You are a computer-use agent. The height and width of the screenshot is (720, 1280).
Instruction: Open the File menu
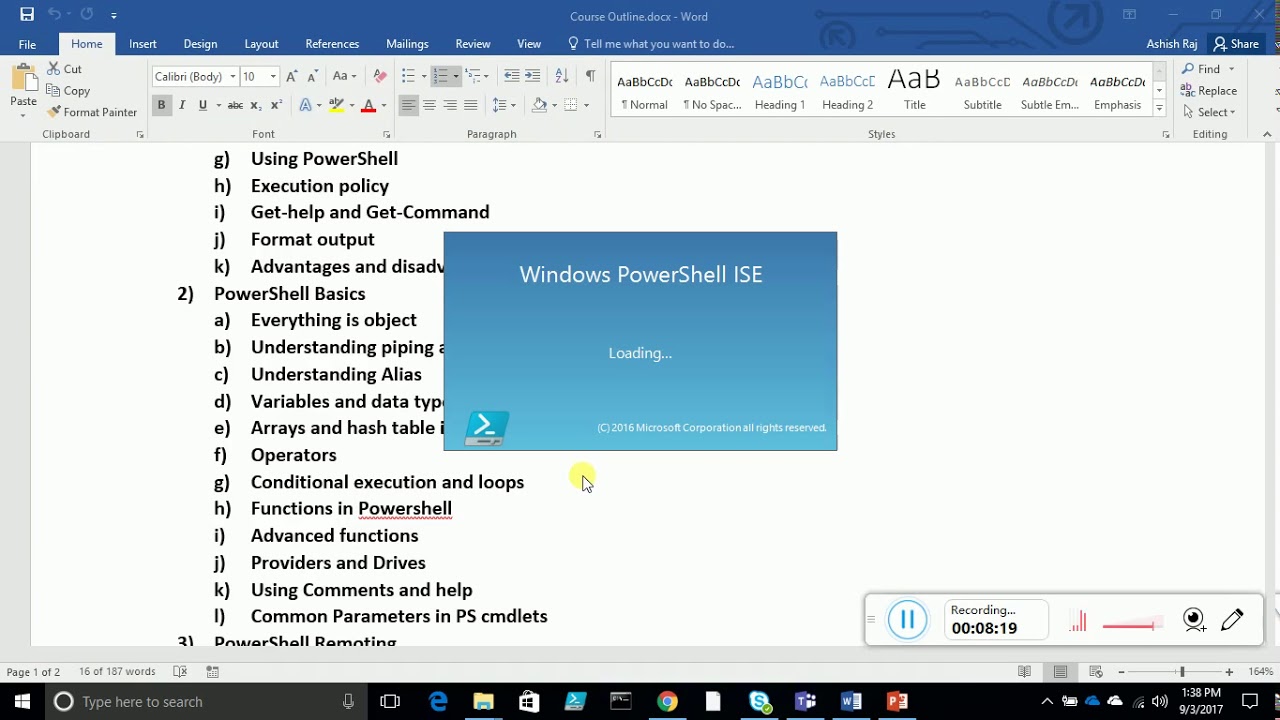[x=27, y=44]
